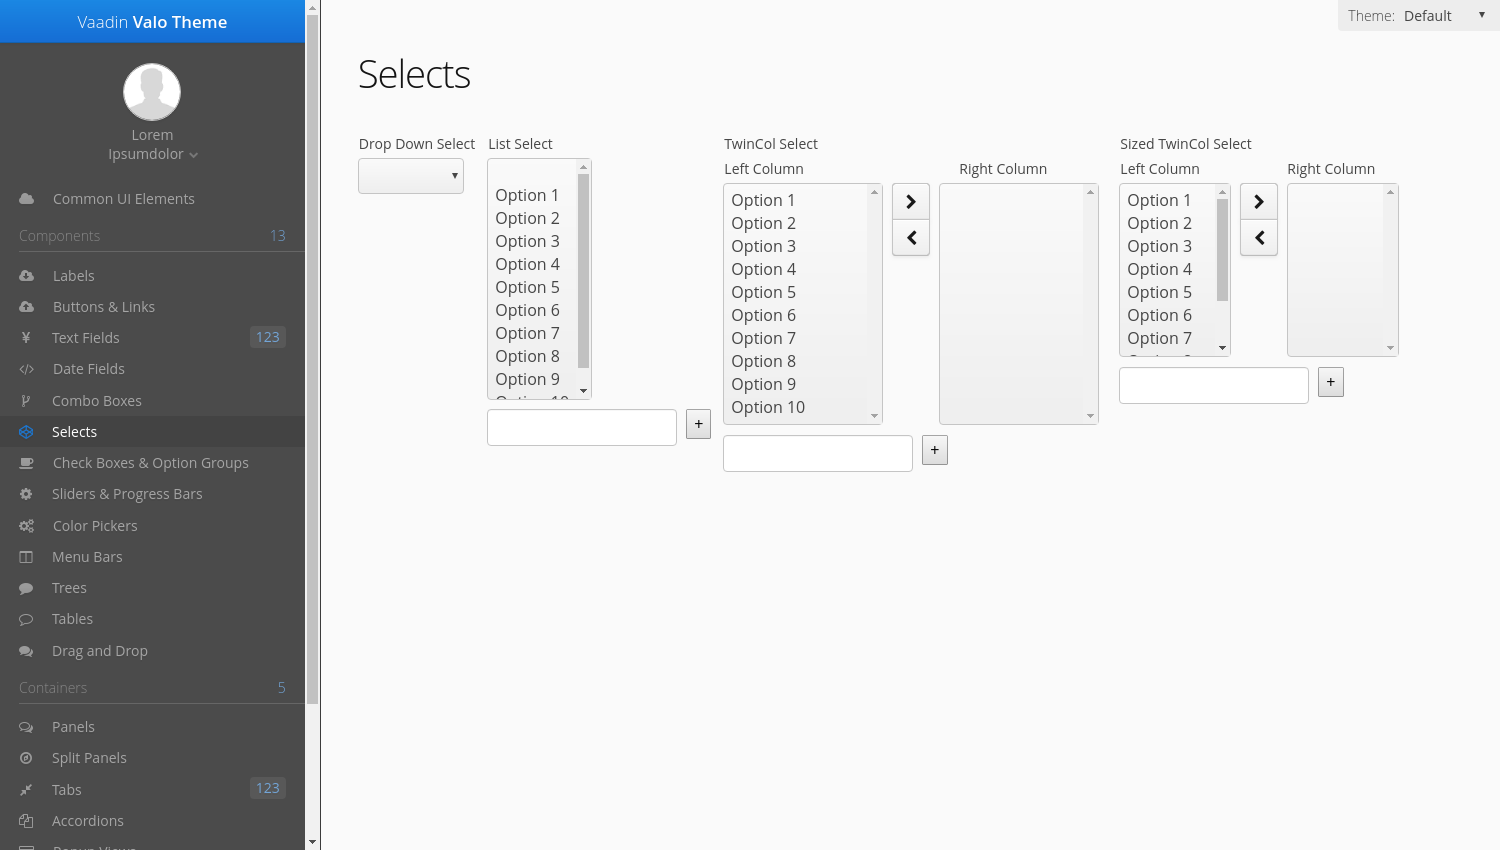Click the Vaadin Valo Theme title
The height and width of the screenshot is (850, 1500).
(x=152, y=22)
